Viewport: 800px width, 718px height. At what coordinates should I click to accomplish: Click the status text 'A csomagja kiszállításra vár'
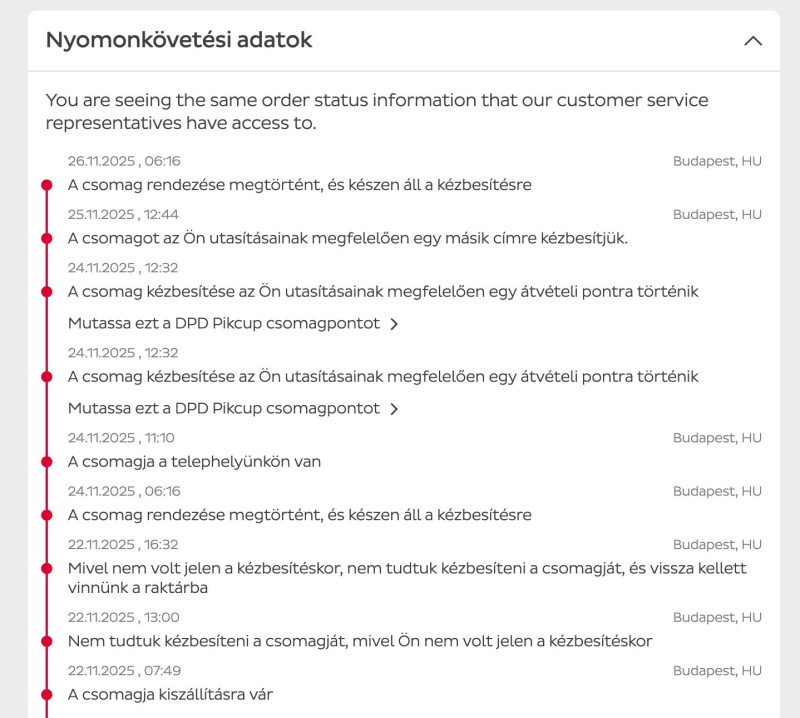170,694
